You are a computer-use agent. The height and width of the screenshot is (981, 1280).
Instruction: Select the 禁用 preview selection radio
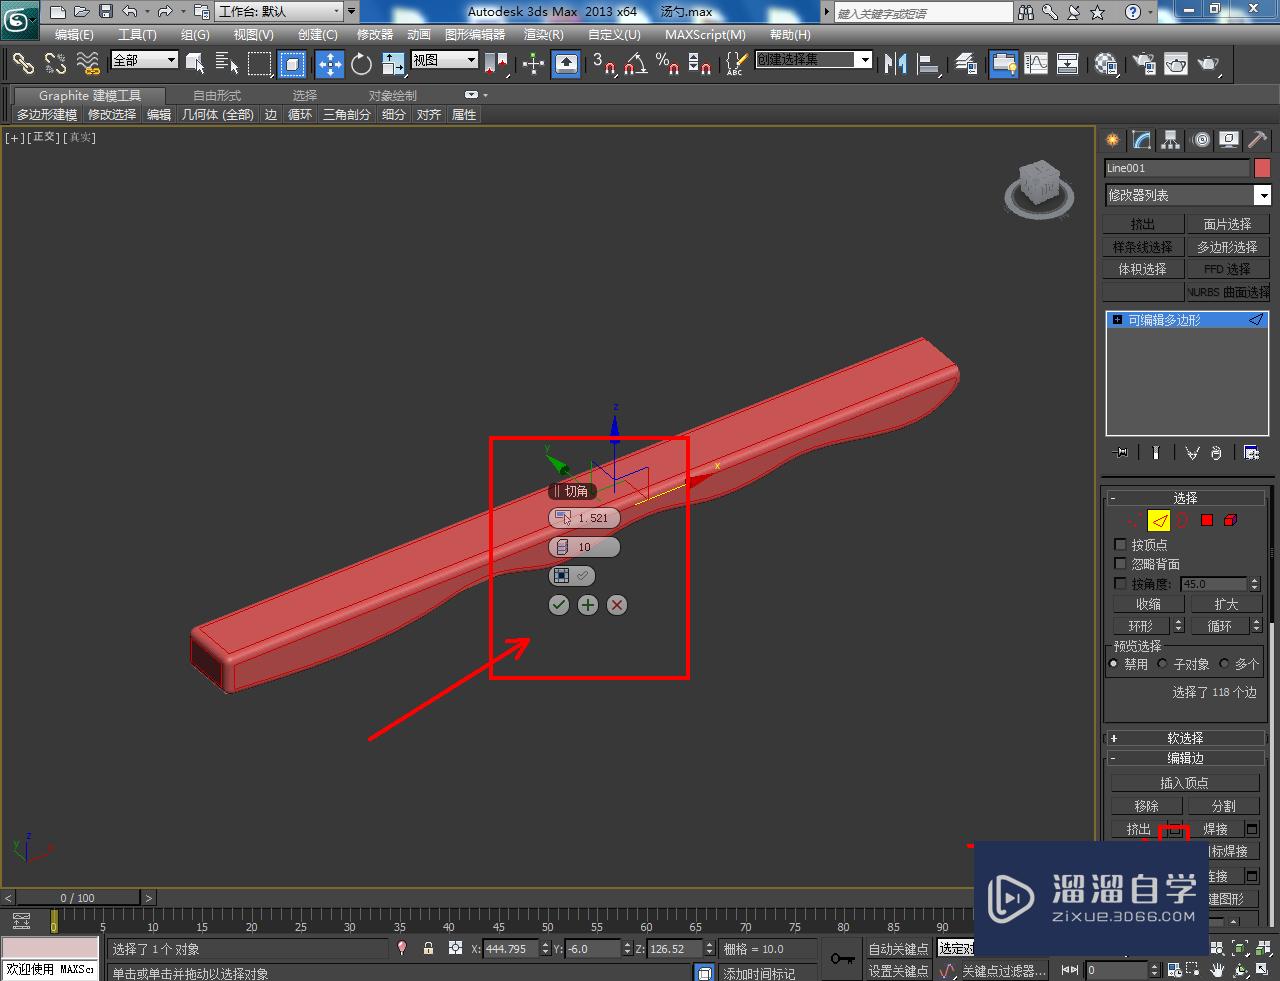1114,664
